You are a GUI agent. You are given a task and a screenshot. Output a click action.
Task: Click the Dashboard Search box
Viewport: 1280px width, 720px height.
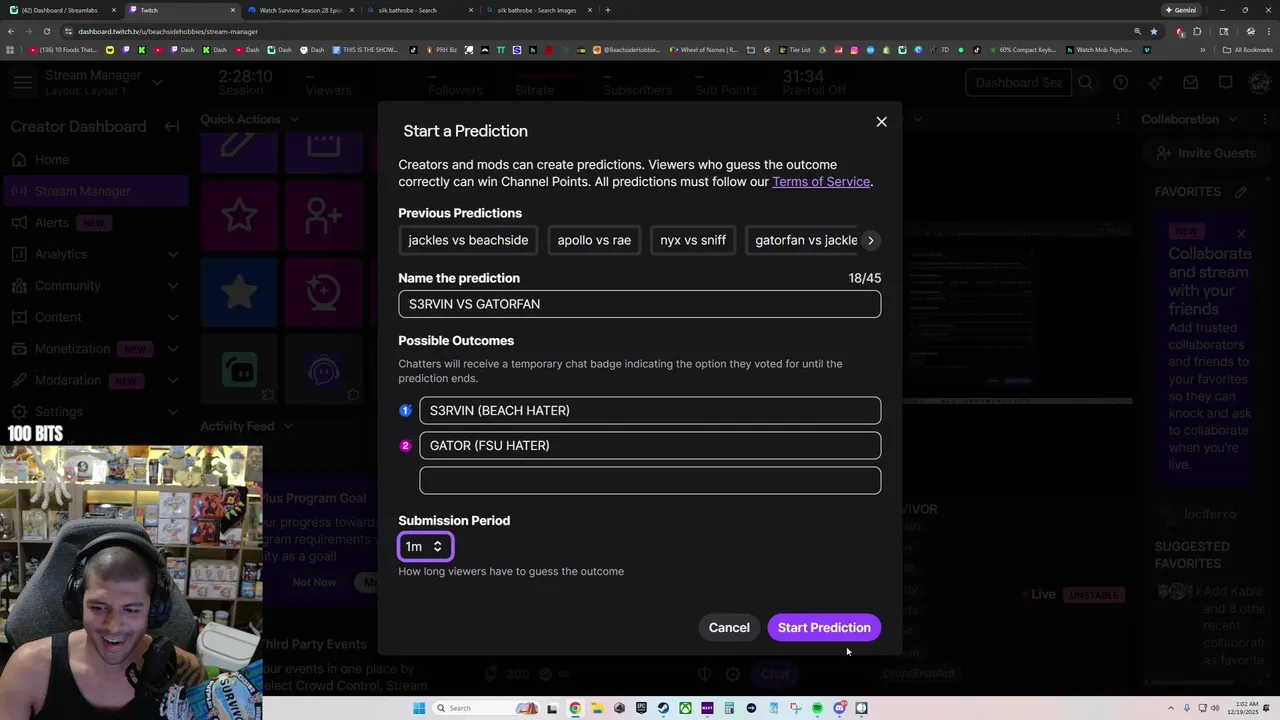(1018, 83)
